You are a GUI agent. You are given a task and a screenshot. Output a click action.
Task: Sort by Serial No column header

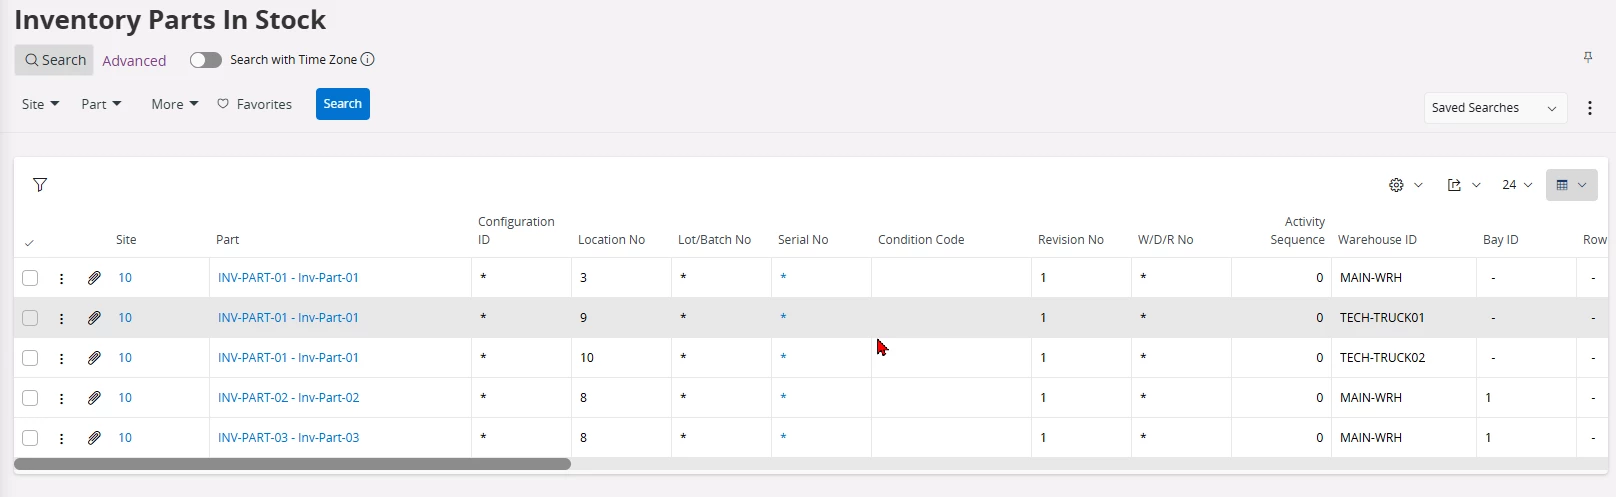point(803,240)
